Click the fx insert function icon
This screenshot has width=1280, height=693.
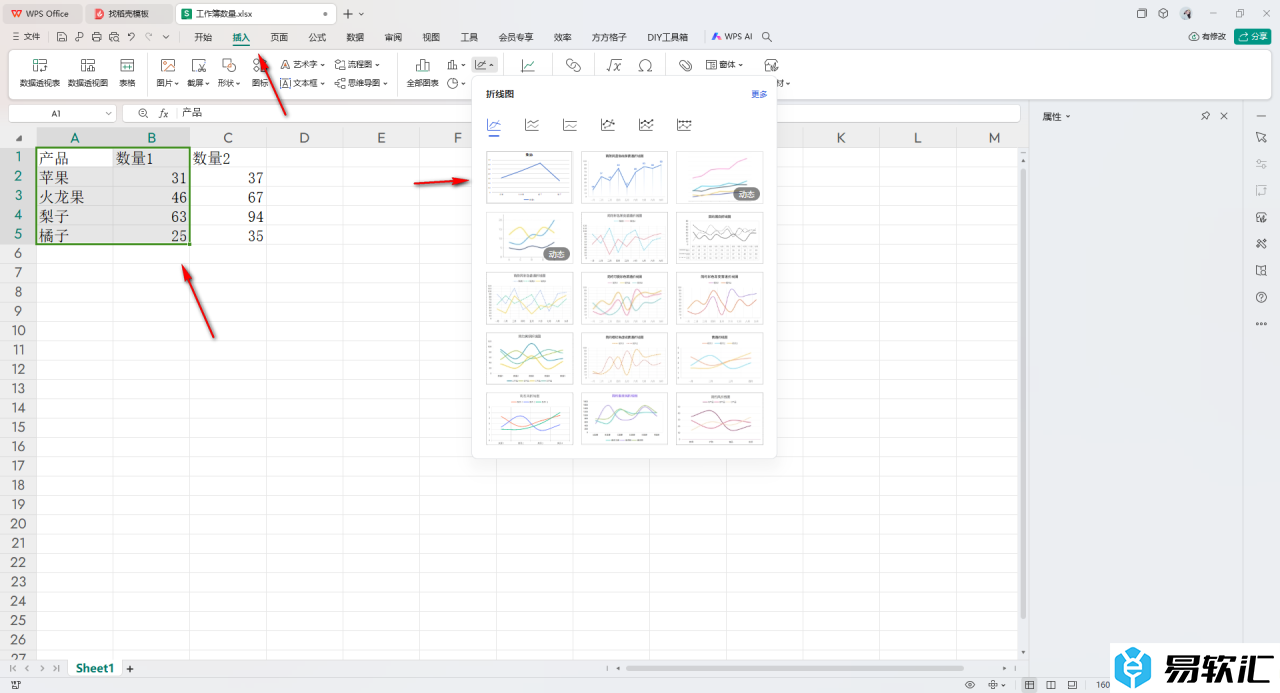(x=163, y=114)
